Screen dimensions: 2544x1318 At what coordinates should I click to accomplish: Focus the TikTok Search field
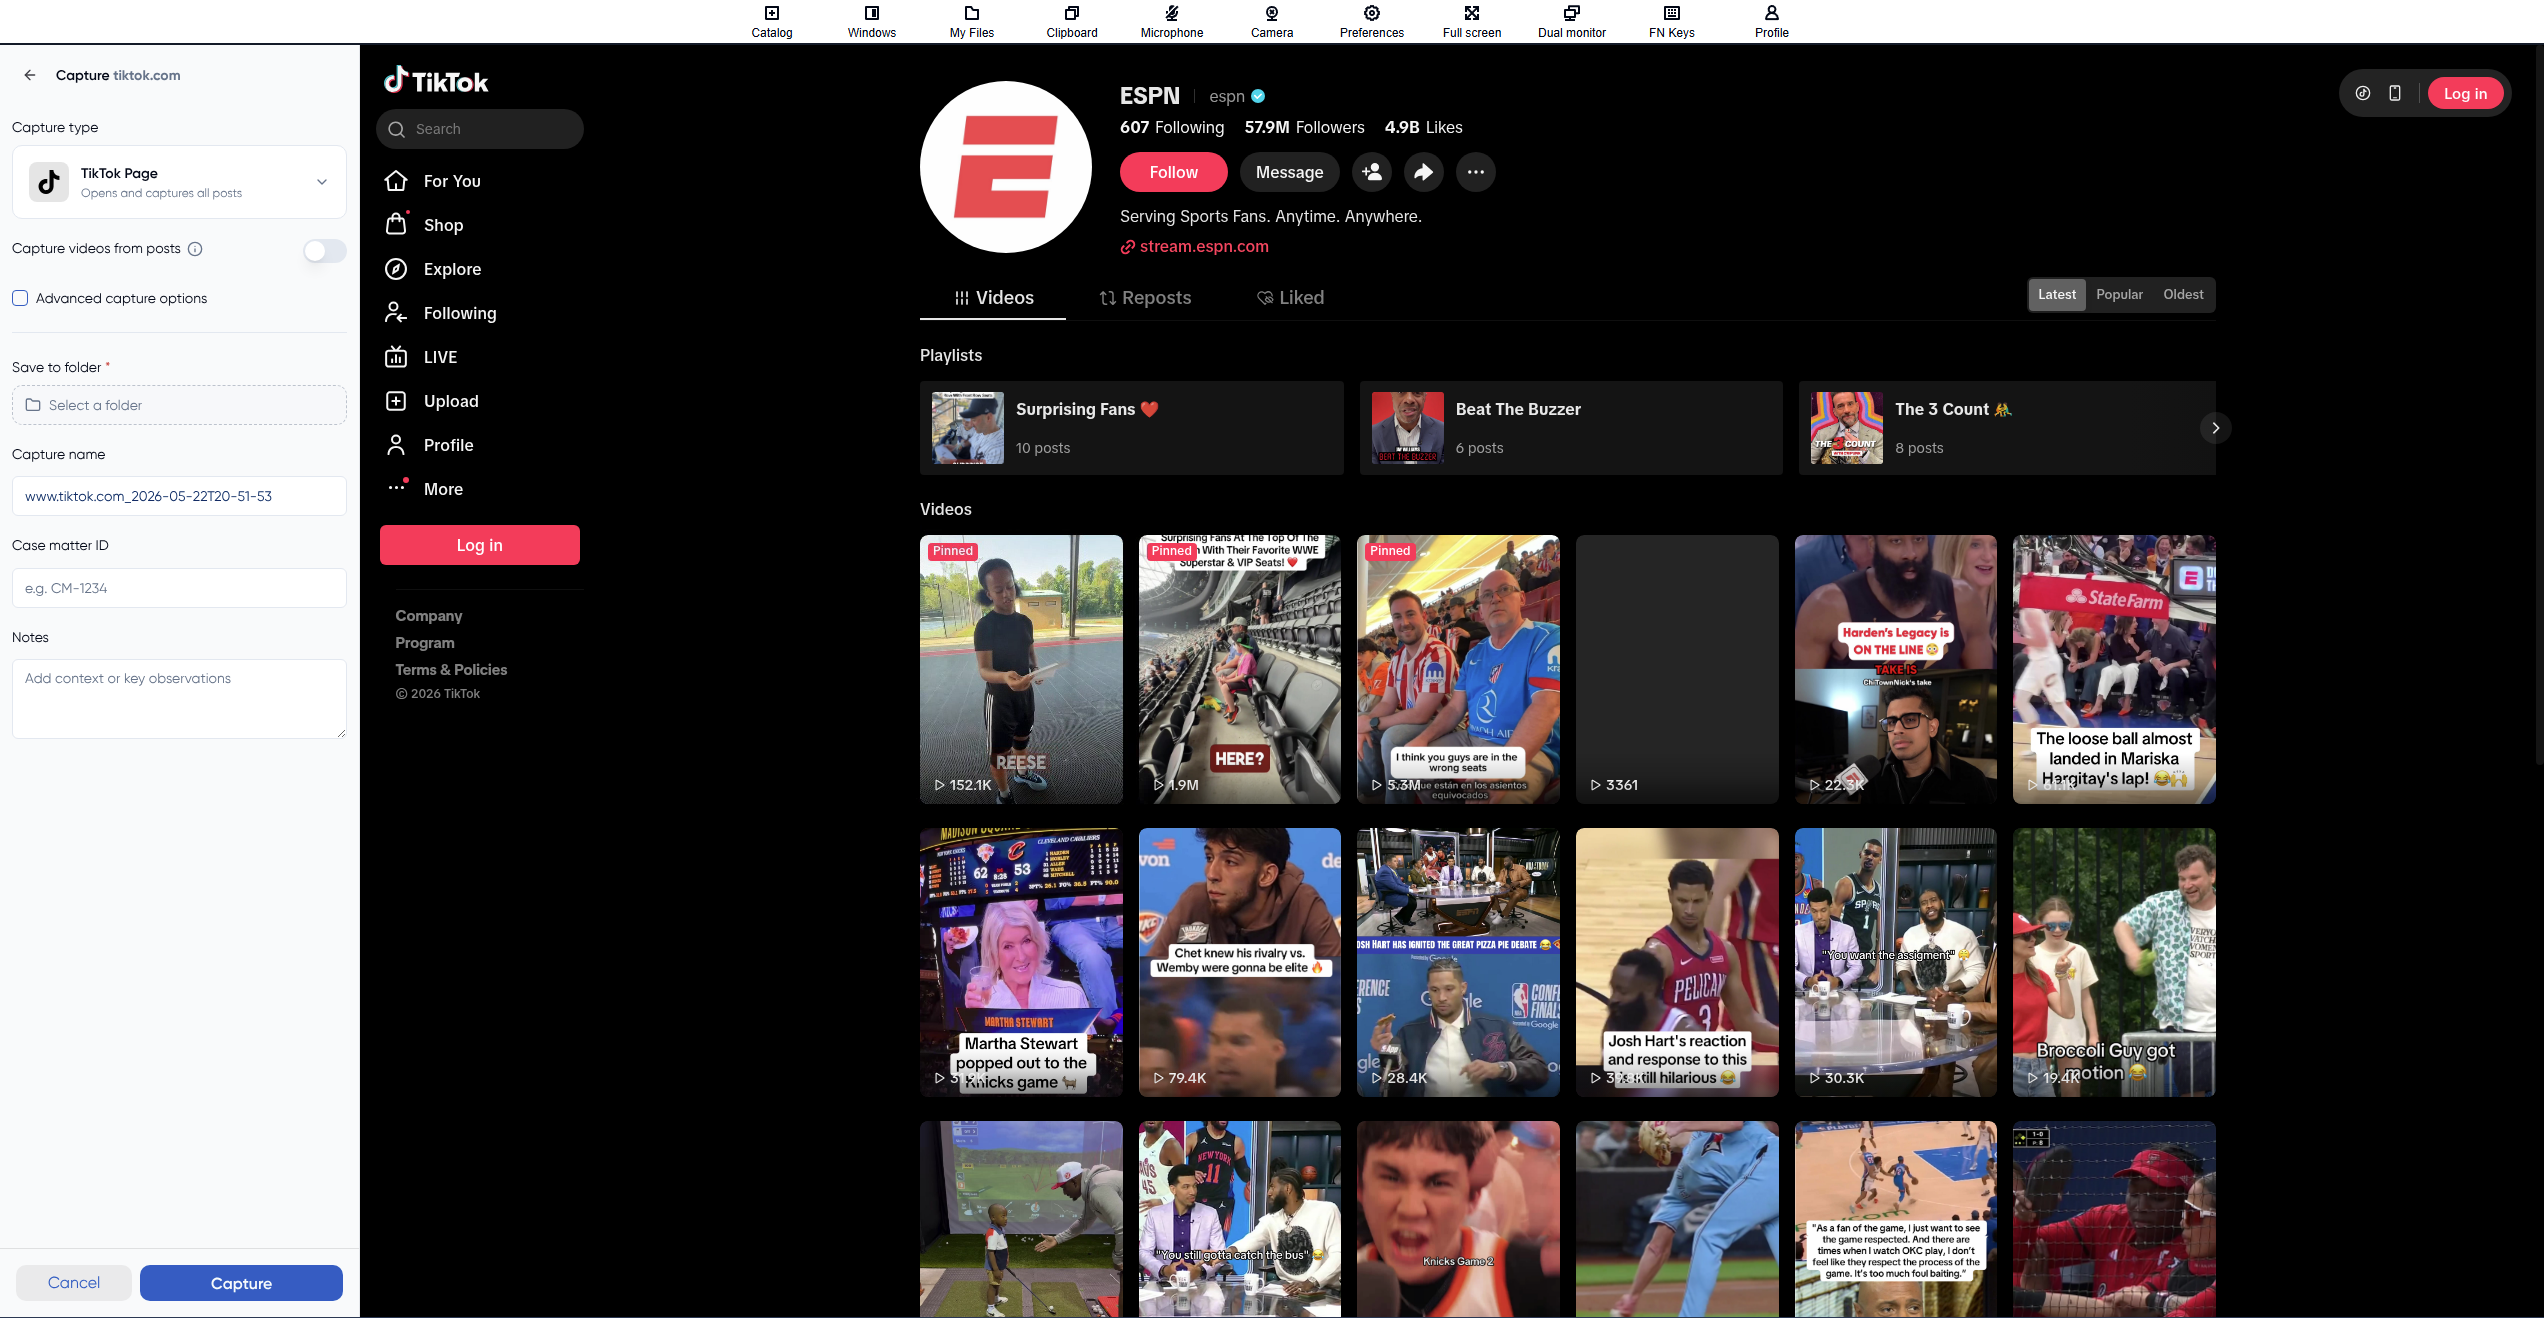tap(480, 129)
